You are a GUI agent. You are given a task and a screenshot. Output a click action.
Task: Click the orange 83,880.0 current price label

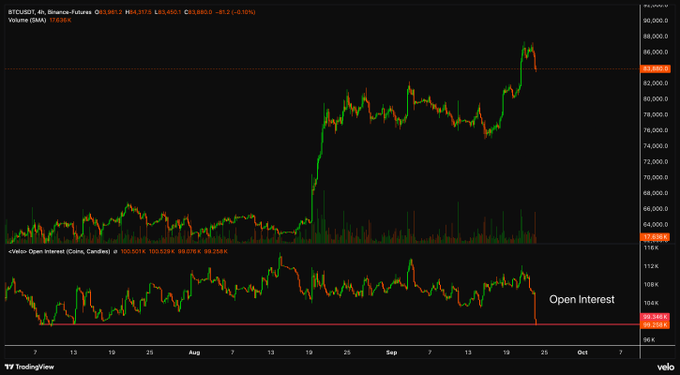655,68
